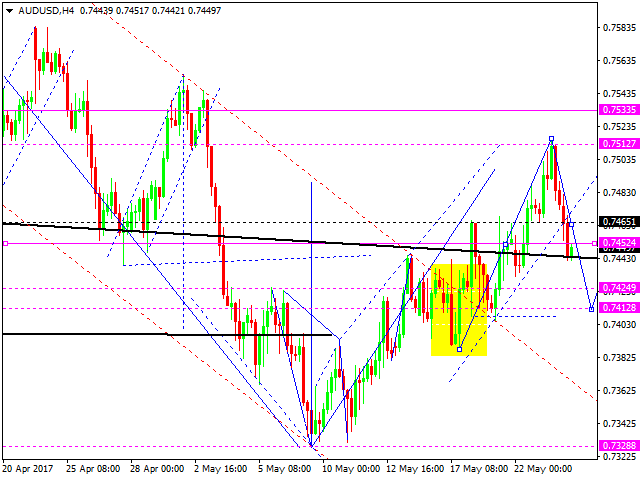Click the 17 May 08:00 time label
640x480 pixels.
[479, 469]
